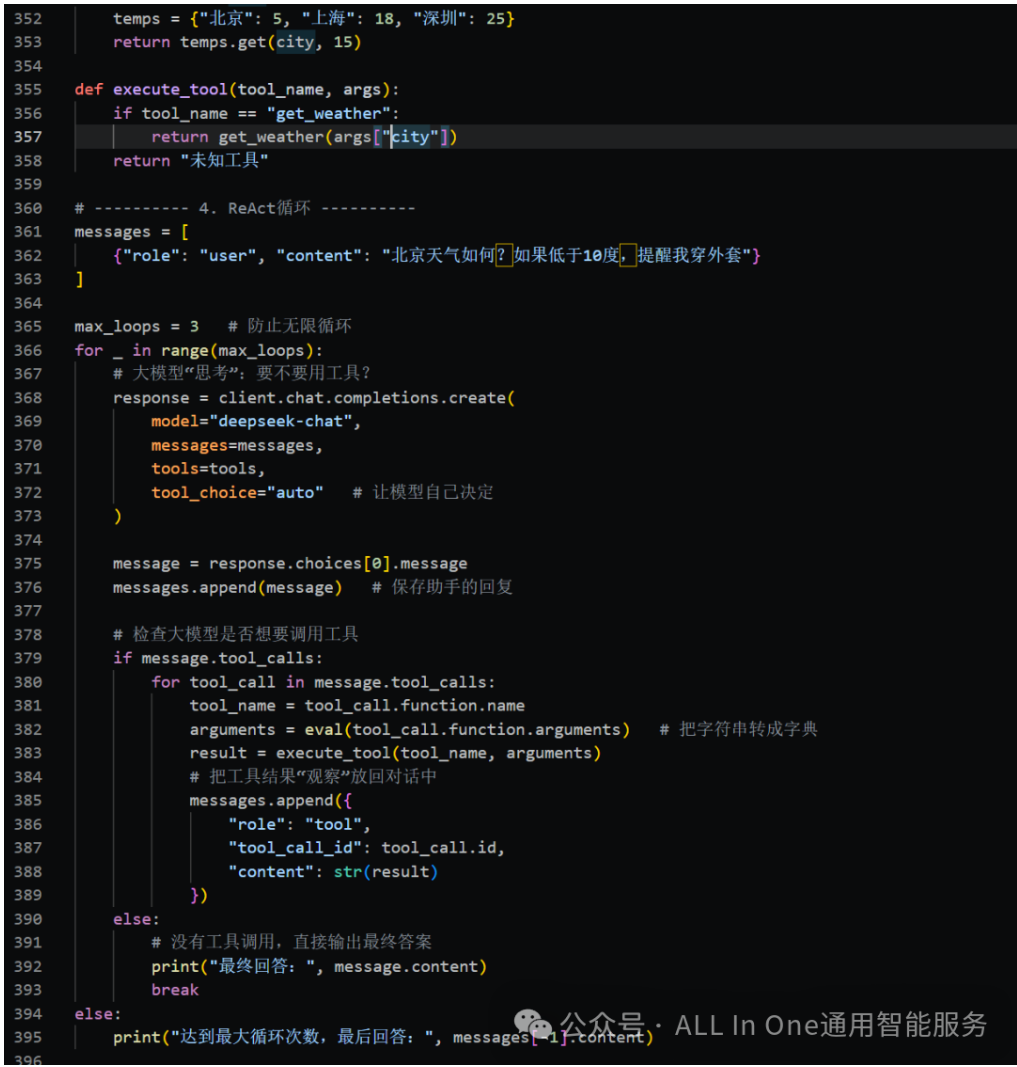Click the tool_choice="auto" argument
The width and height of the screenshot is (1017, 1067).
pyautogui.click(x=237, y=492)
